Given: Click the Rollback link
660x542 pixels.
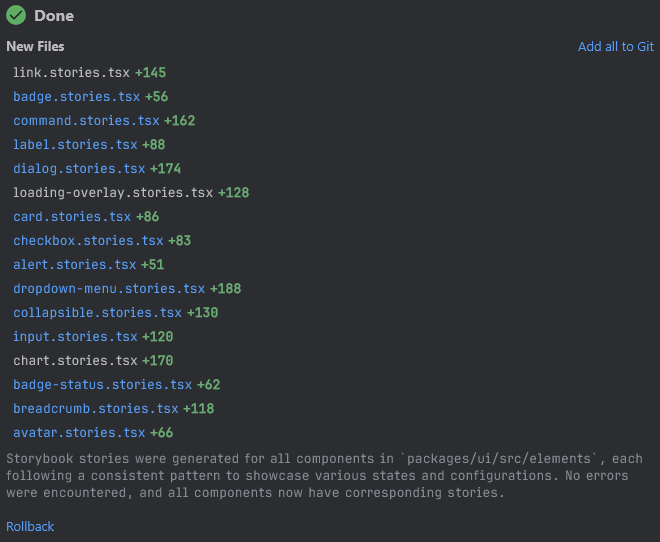Looking at the screenshot, I should (x=30, y=526).
